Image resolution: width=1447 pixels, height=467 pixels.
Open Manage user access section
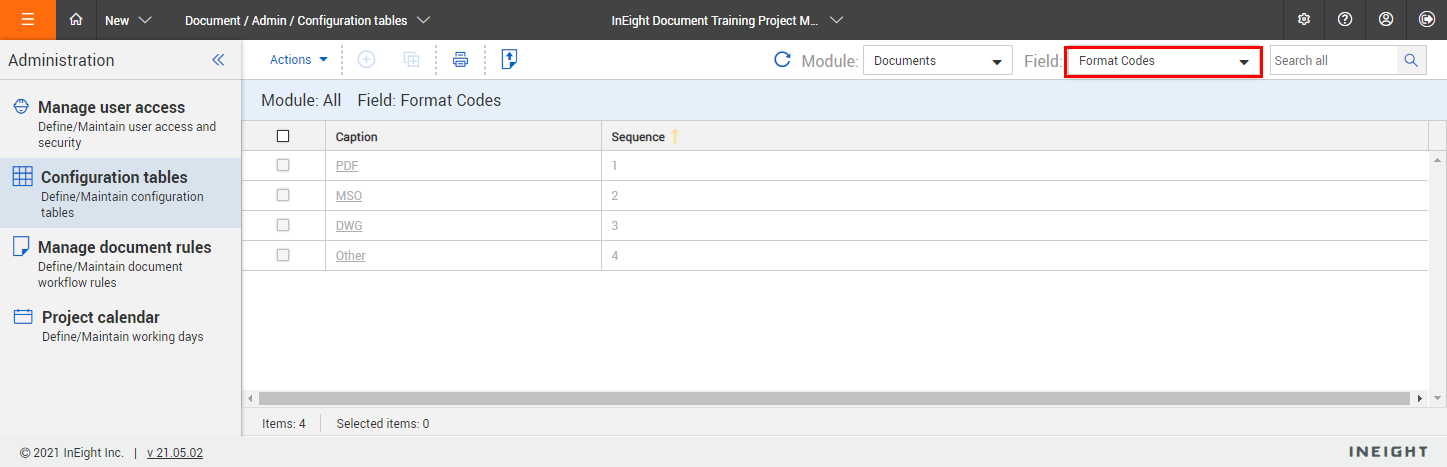pos(120,124)
